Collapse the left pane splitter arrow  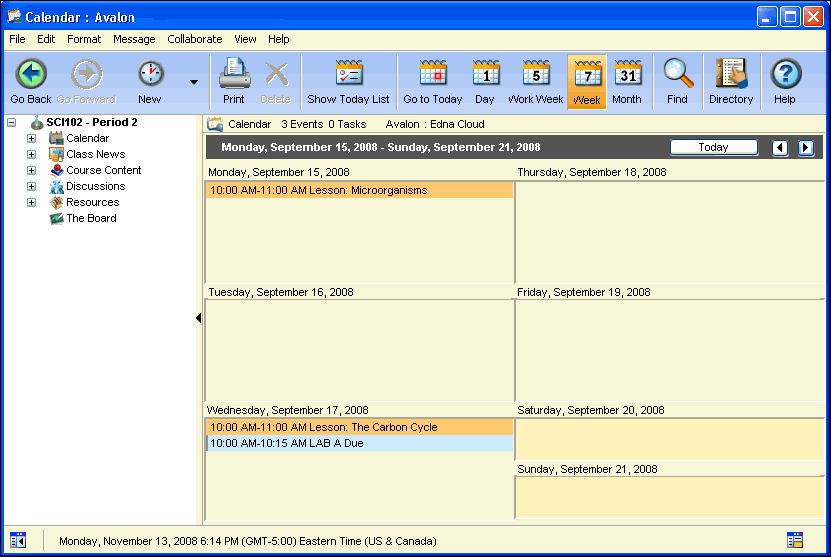[198, 318]
